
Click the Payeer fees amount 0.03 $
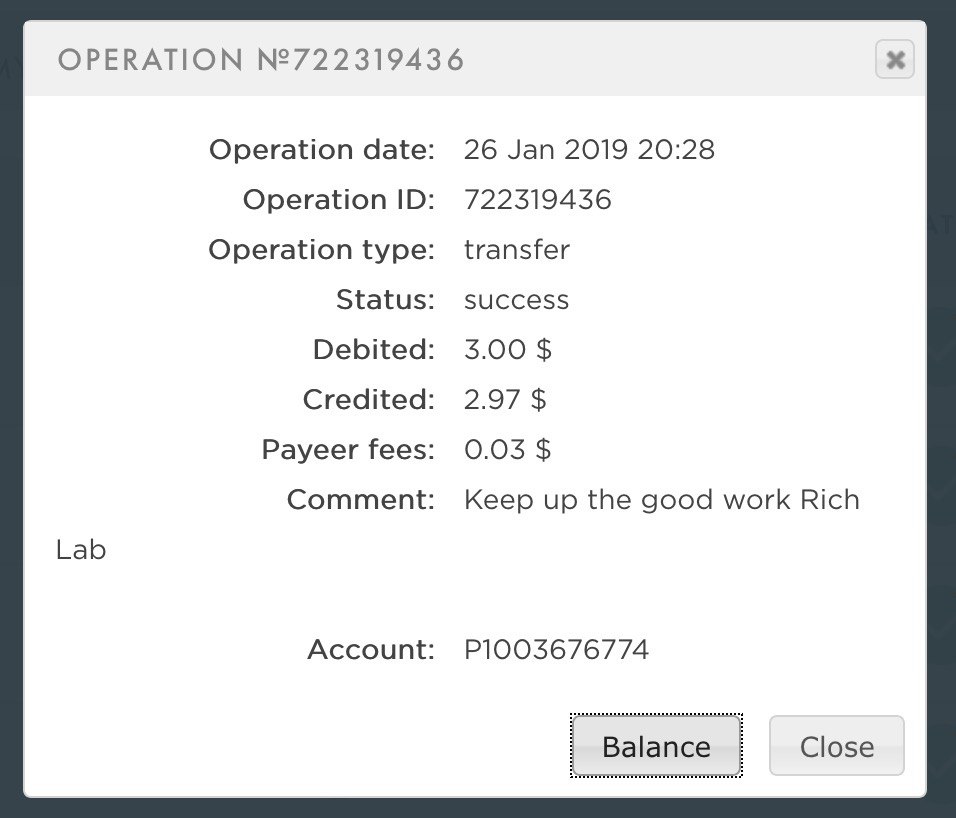[x=507, y=450]
